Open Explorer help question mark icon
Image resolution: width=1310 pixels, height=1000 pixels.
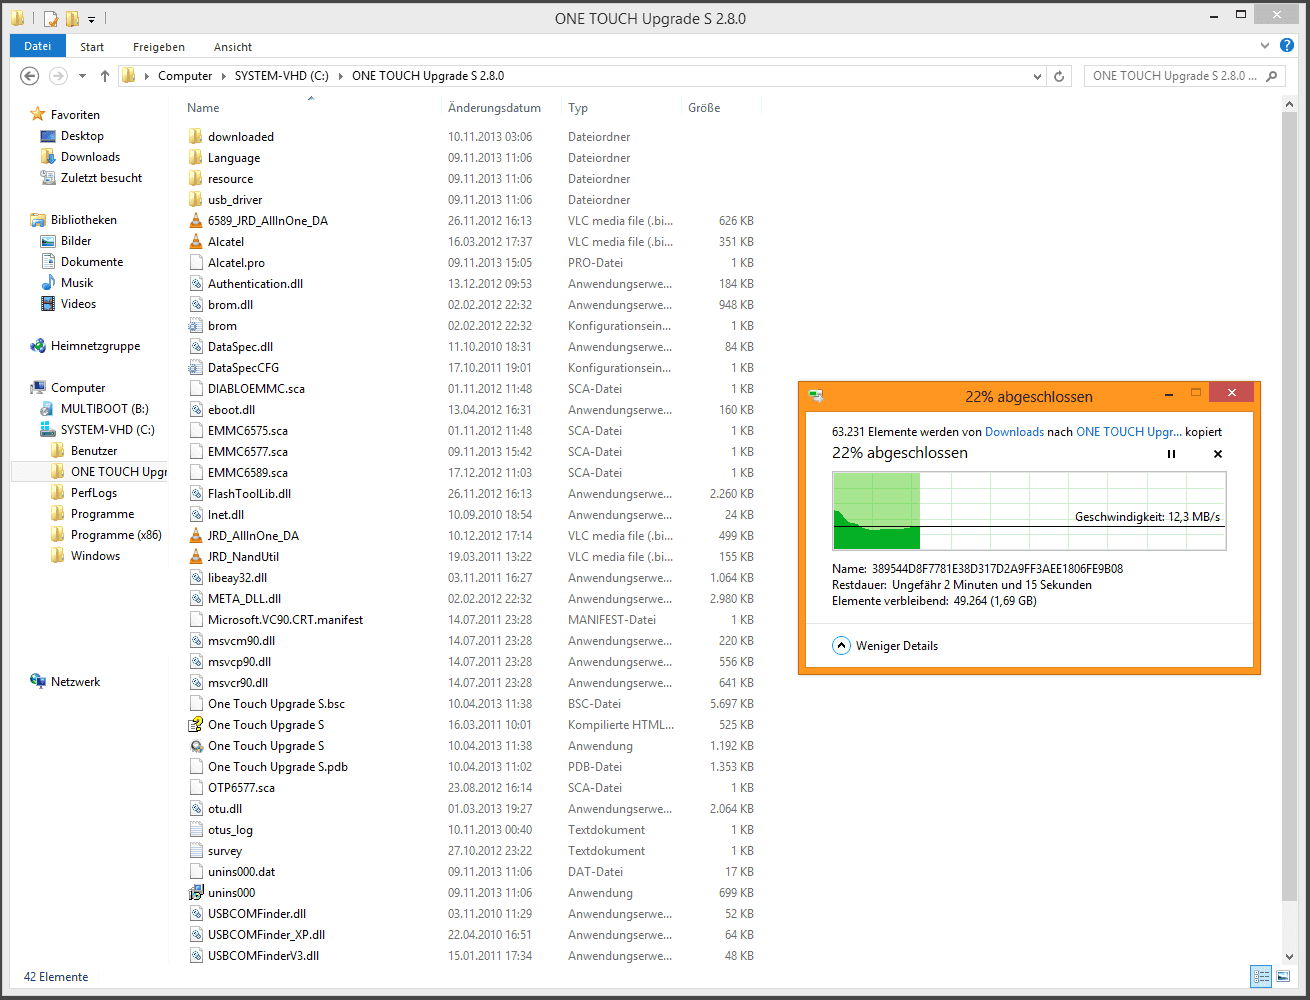(1287, 46)
